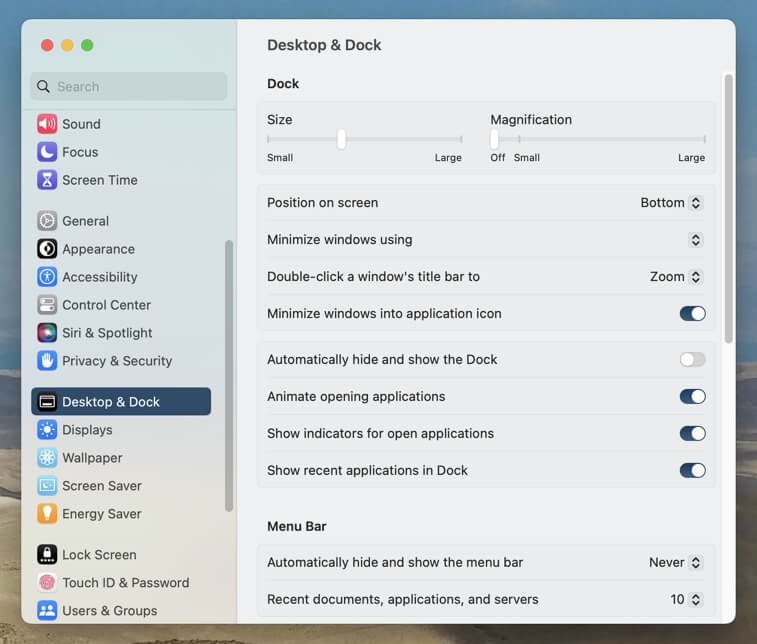Click the red close window button
757x644 pixels.
[47, 45]
